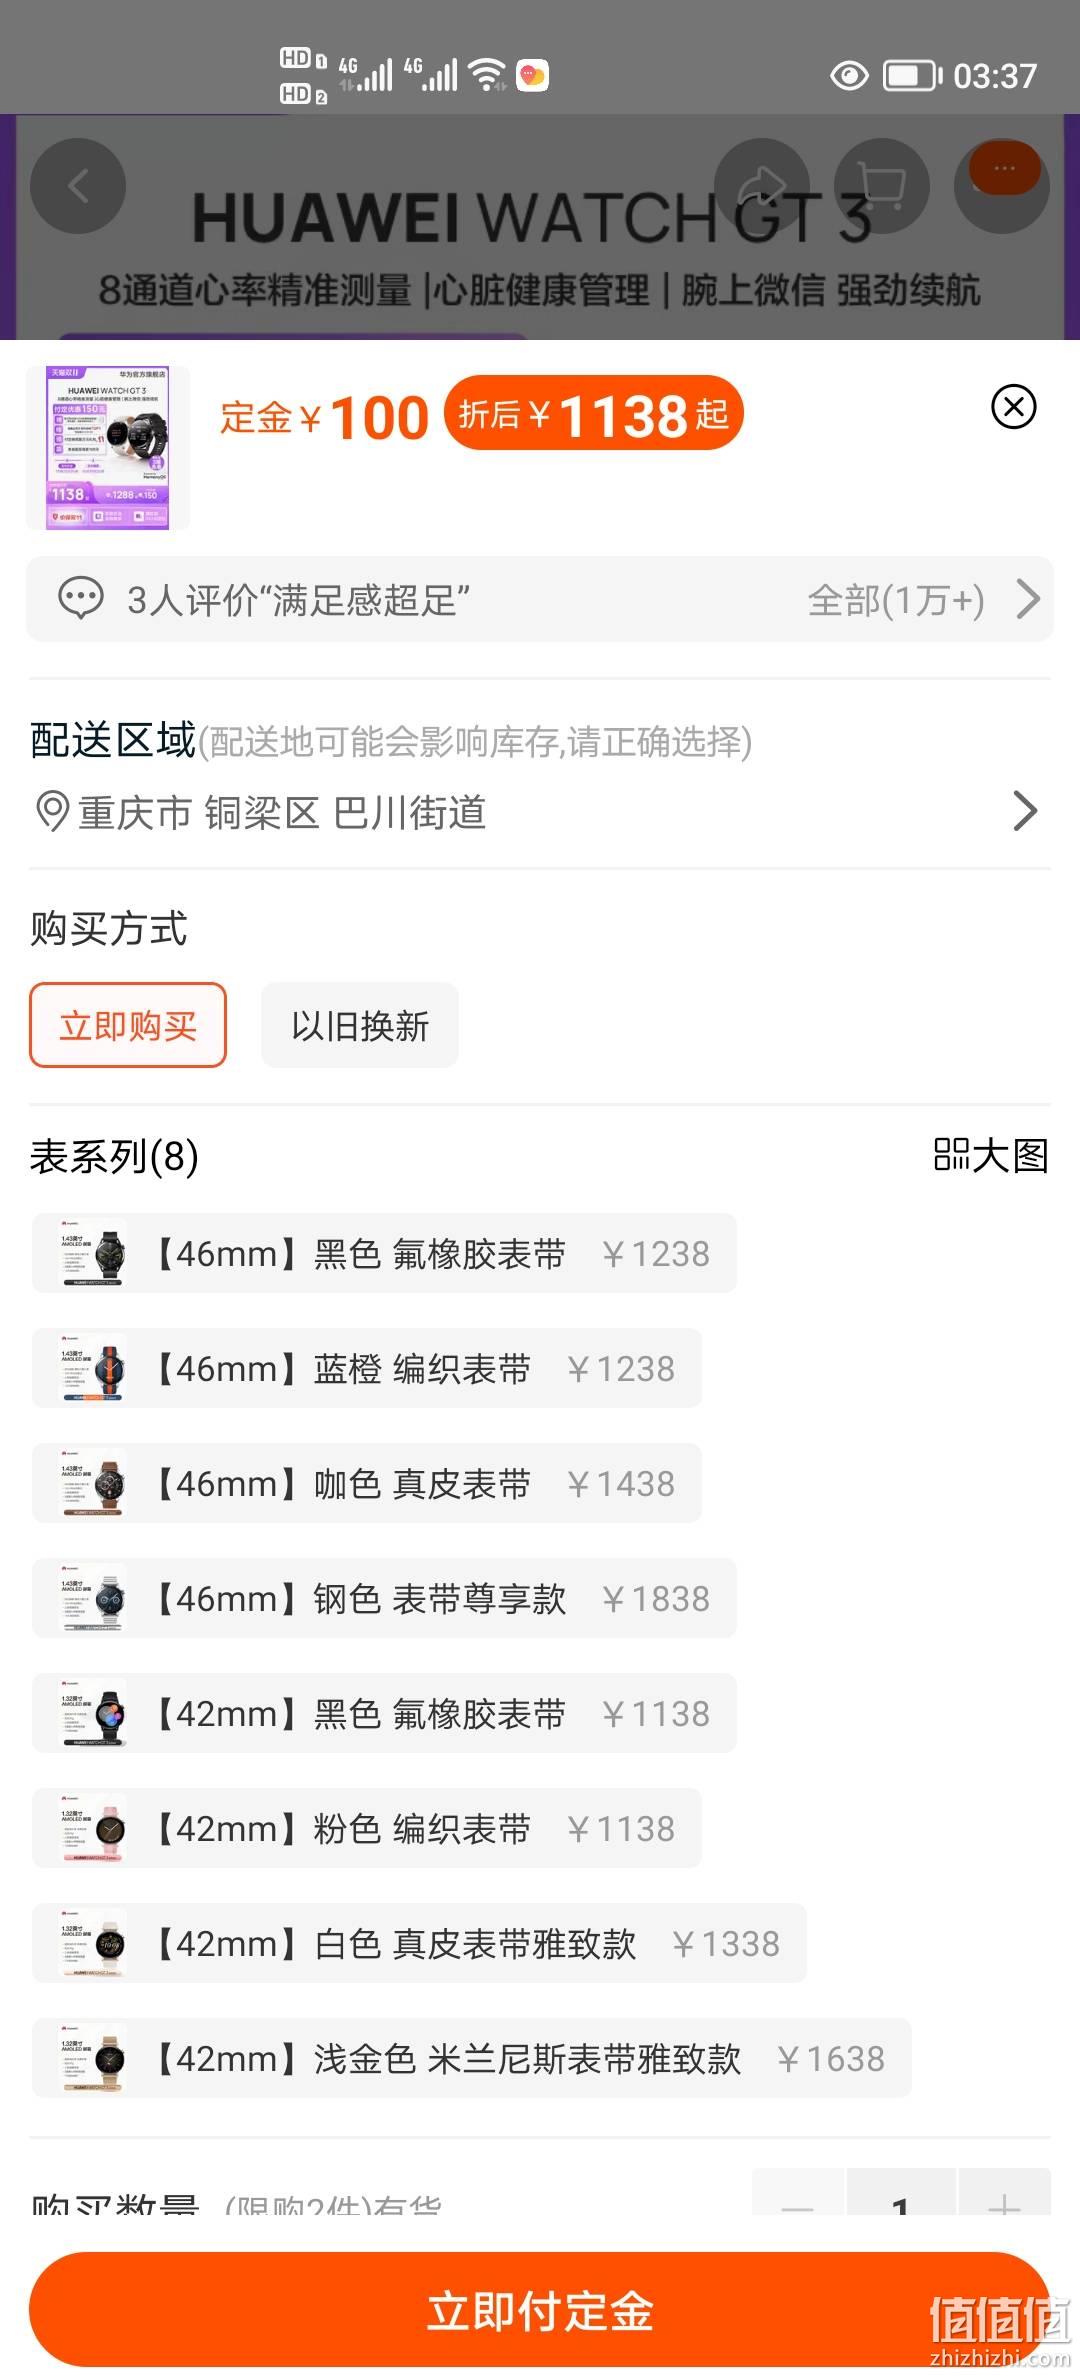Pick 46mm 钢色 表带尊享款 variant

pyautogui.click(x=384, y=1598)
